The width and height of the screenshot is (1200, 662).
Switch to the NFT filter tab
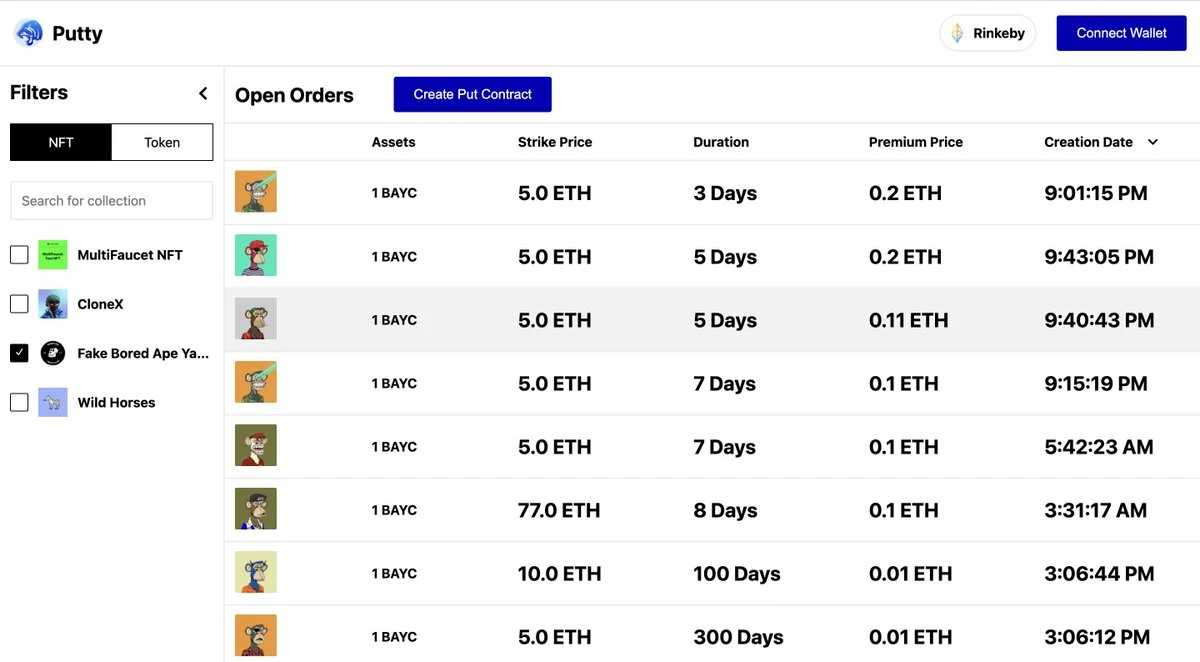pyautogui.click(x=61, y=142)
